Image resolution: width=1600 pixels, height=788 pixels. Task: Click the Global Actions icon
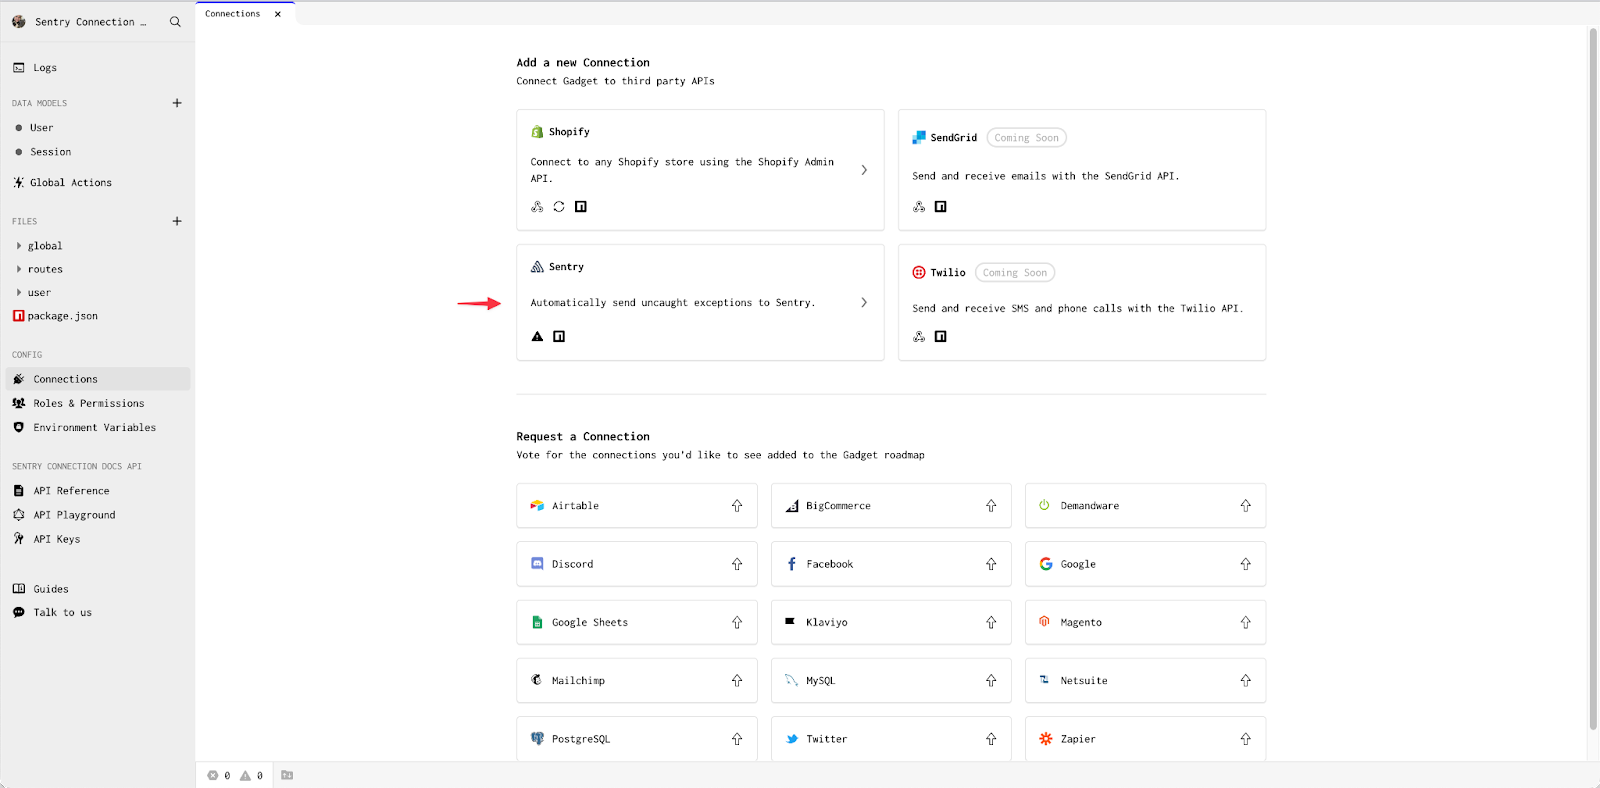click(x=19, y=183)
